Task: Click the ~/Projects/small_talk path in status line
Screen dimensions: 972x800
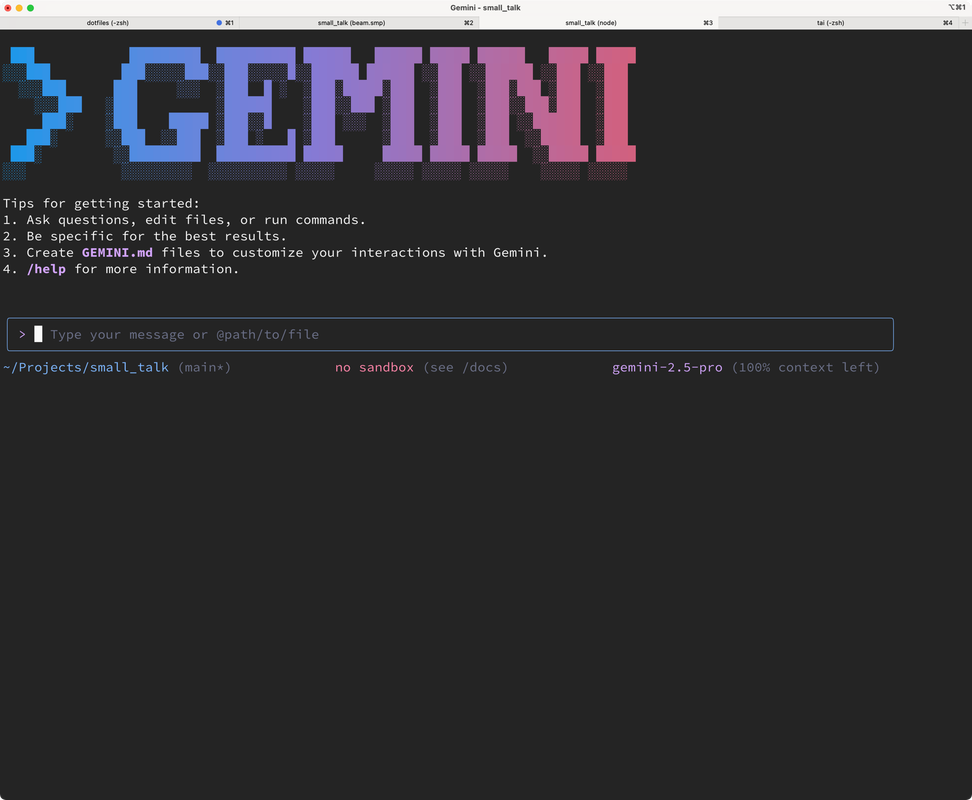Action: (86, 367)
